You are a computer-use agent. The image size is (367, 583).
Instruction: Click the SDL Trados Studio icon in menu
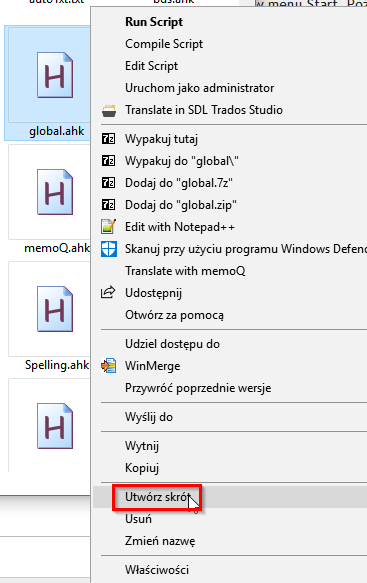point(109,110)
